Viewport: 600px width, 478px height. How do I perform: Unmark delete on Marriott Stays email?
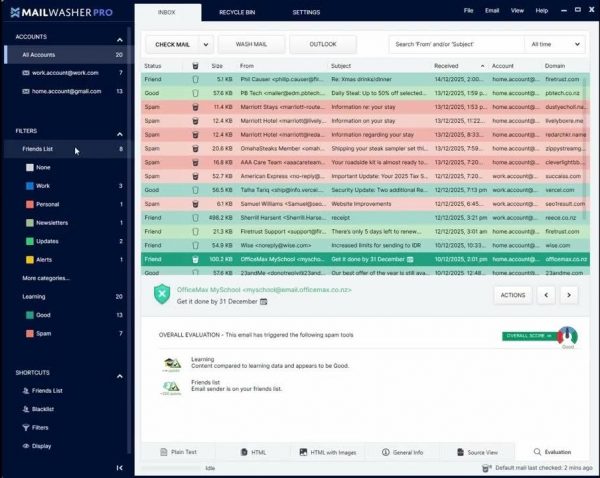pos(195,107)
